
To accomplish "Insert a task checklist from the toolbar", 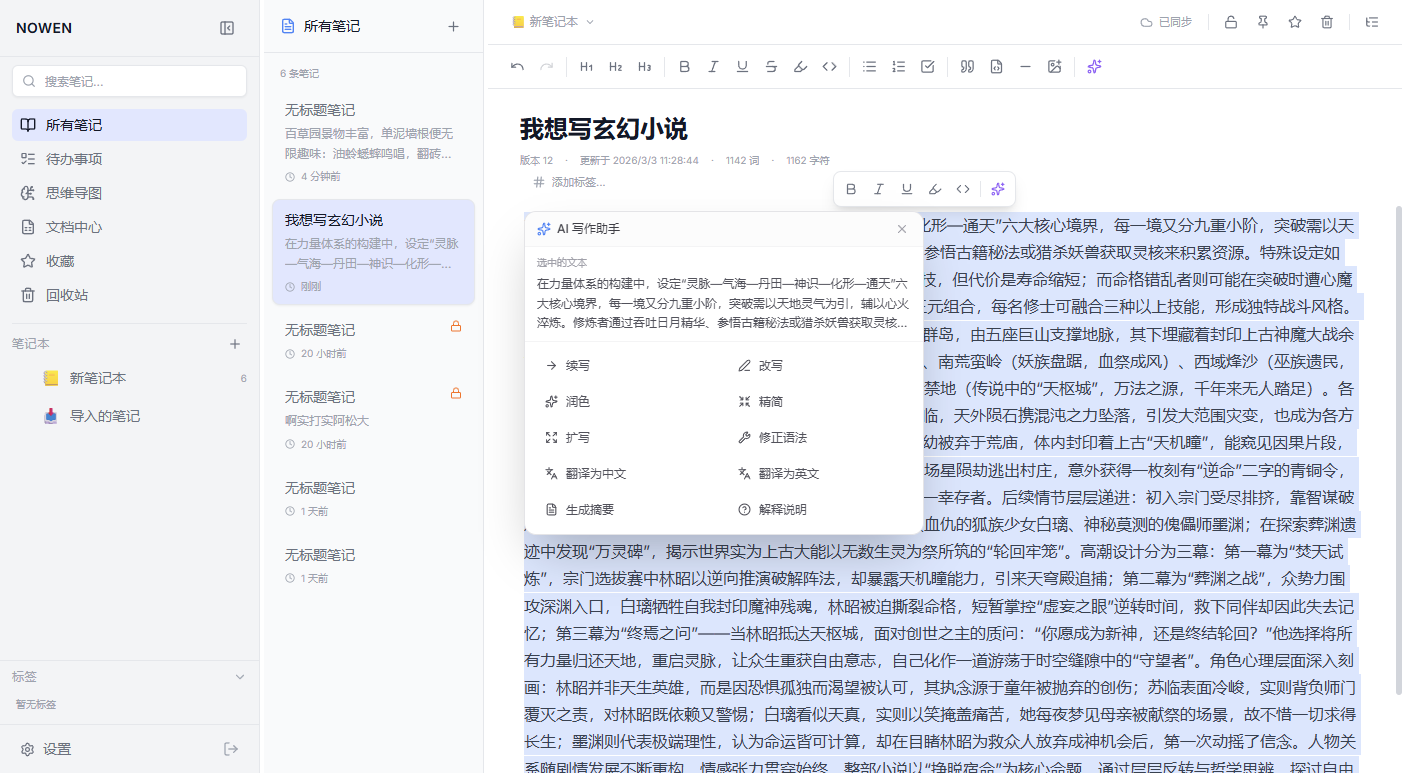I will [x=927, y=67].
